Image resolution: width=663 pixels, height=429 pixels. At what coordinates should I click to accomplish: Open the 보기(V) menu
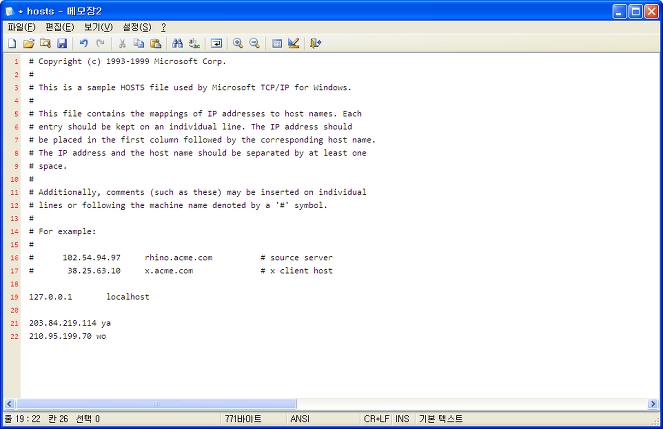click(98, 27)
